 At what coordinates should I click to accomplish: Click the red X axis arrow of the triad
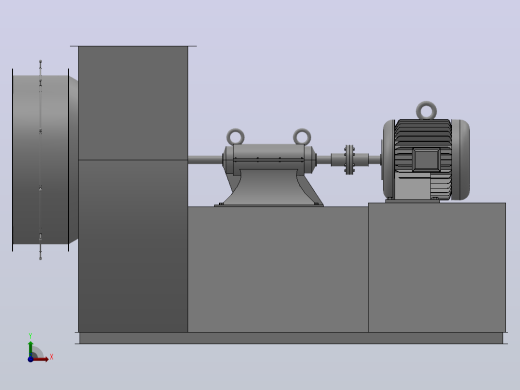click(41, 359)
